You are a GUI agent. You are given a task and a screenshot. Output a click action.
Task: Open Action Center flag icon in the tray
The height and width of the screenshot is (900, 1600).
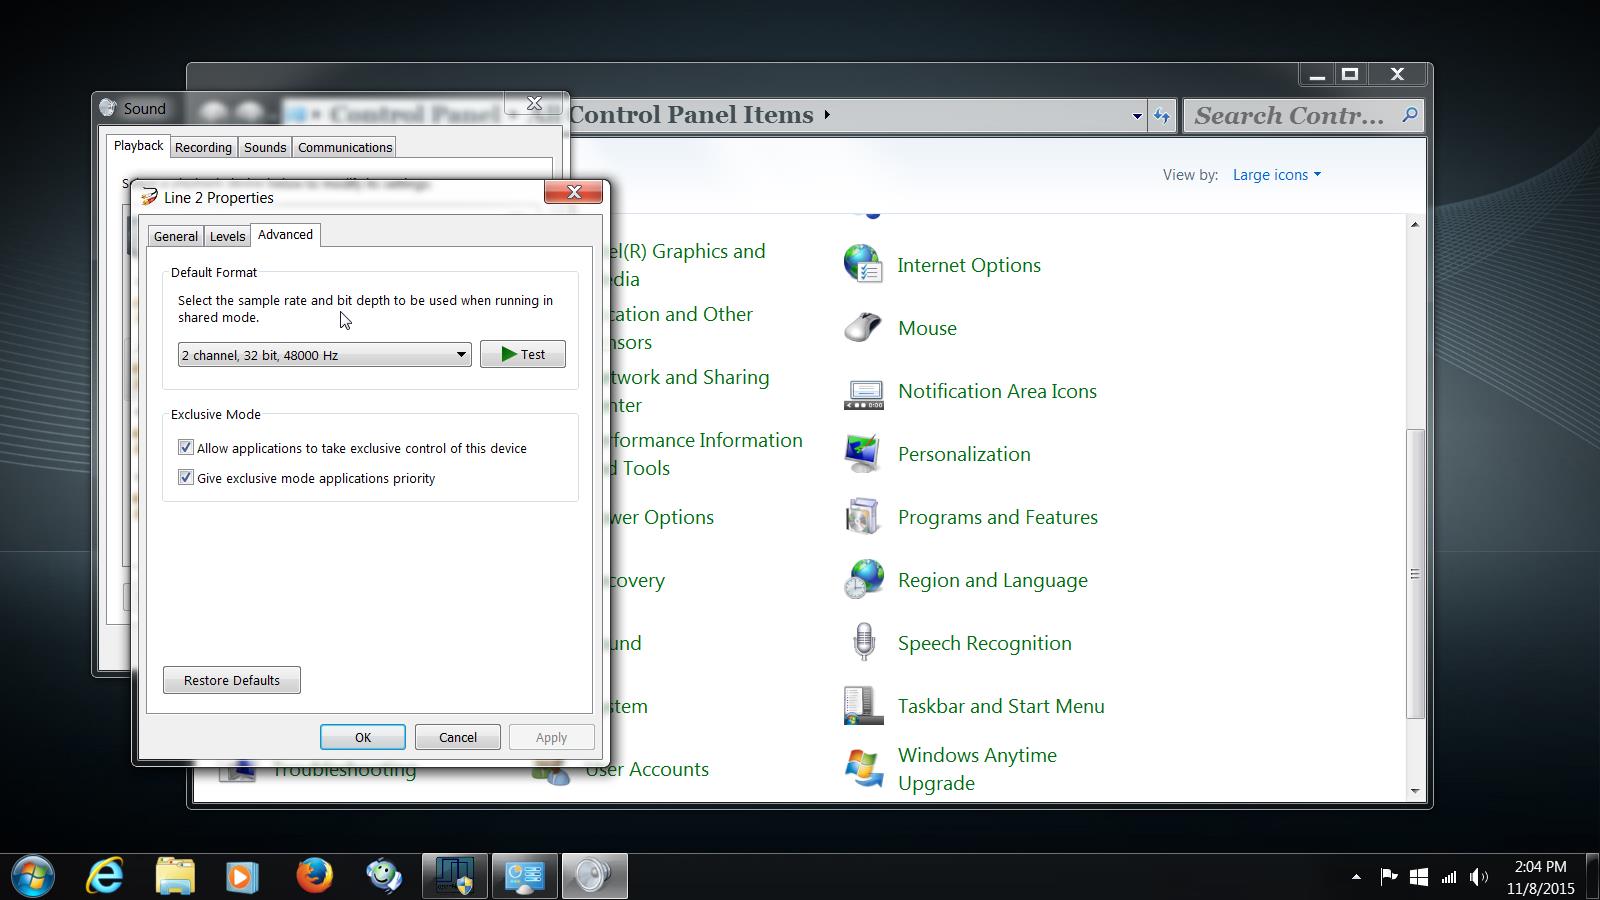point(1389,877)
